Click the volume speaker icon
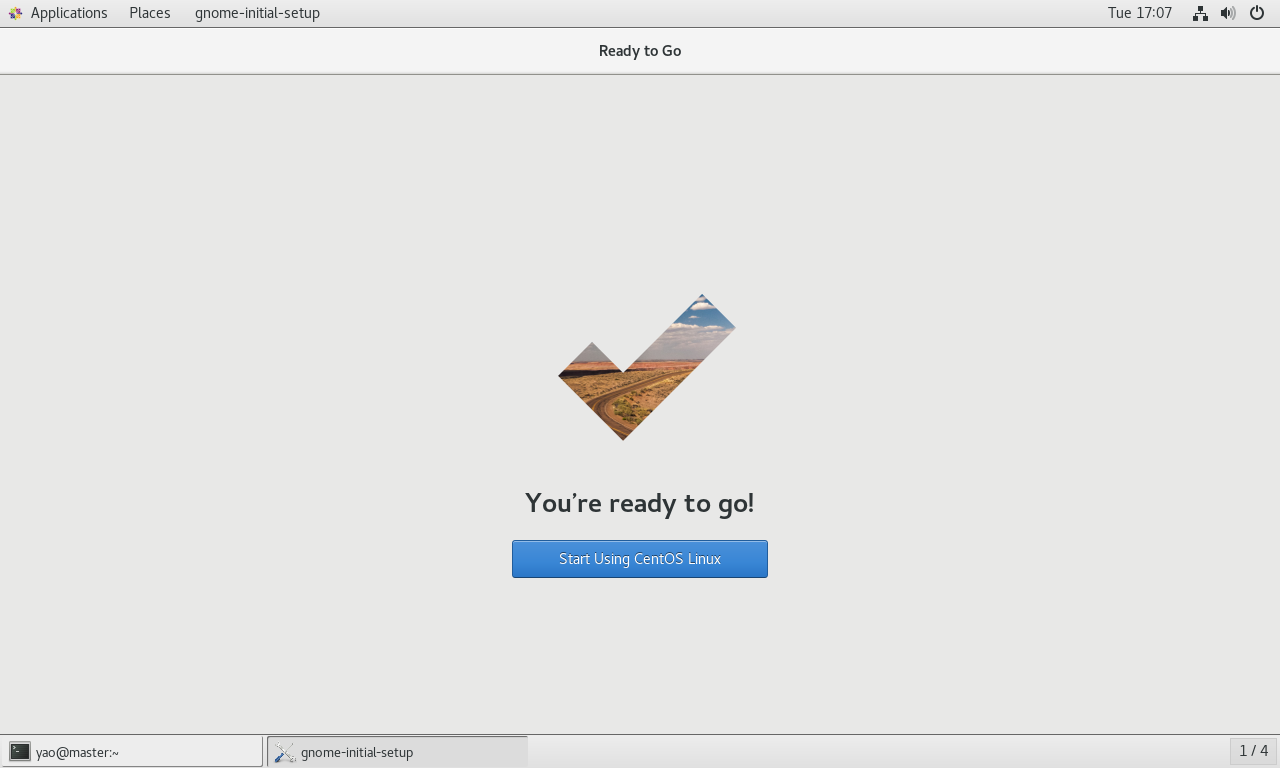The width and height of the screenshot is (1280, 768). (x=1228, y=13)
